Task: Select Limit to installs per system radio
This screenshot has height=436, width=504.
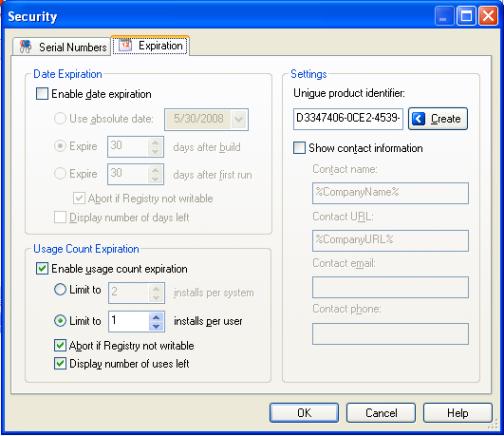Action: click(60, 289)
